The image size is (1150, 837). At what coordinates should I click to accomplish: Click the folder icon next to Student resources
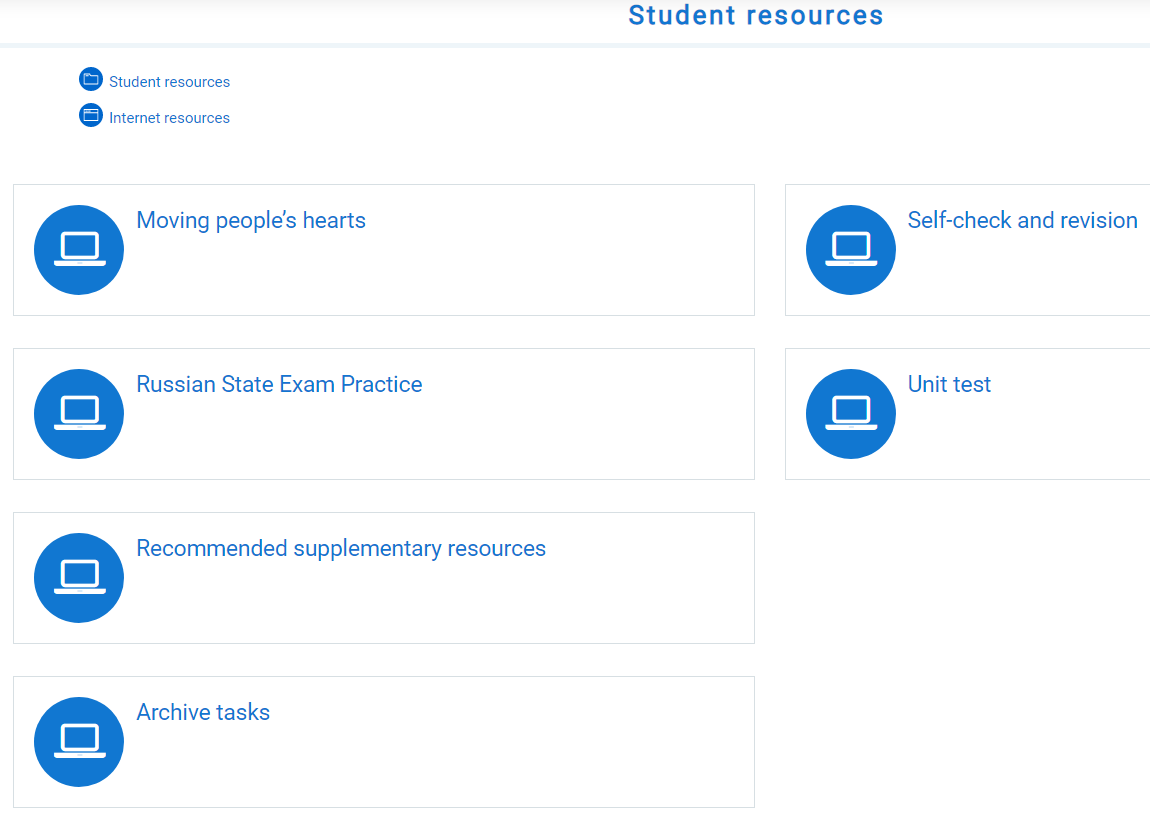(90, 78)
